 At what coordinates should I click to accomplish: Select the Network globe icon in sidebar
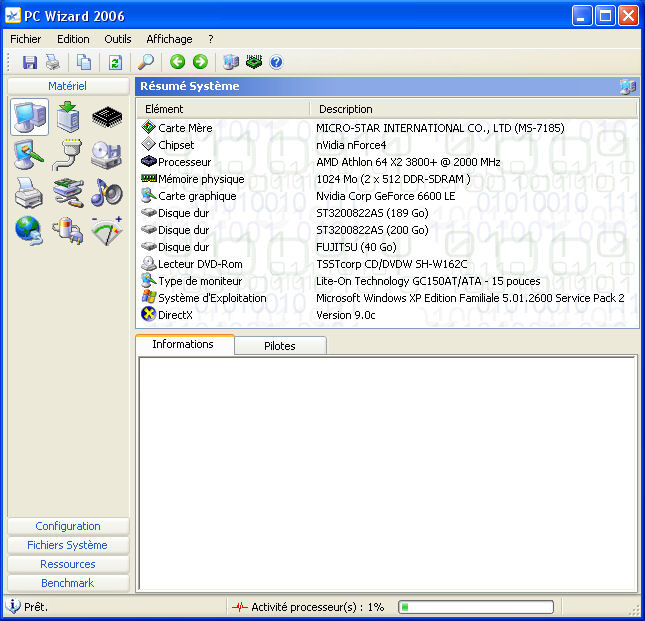29,230
